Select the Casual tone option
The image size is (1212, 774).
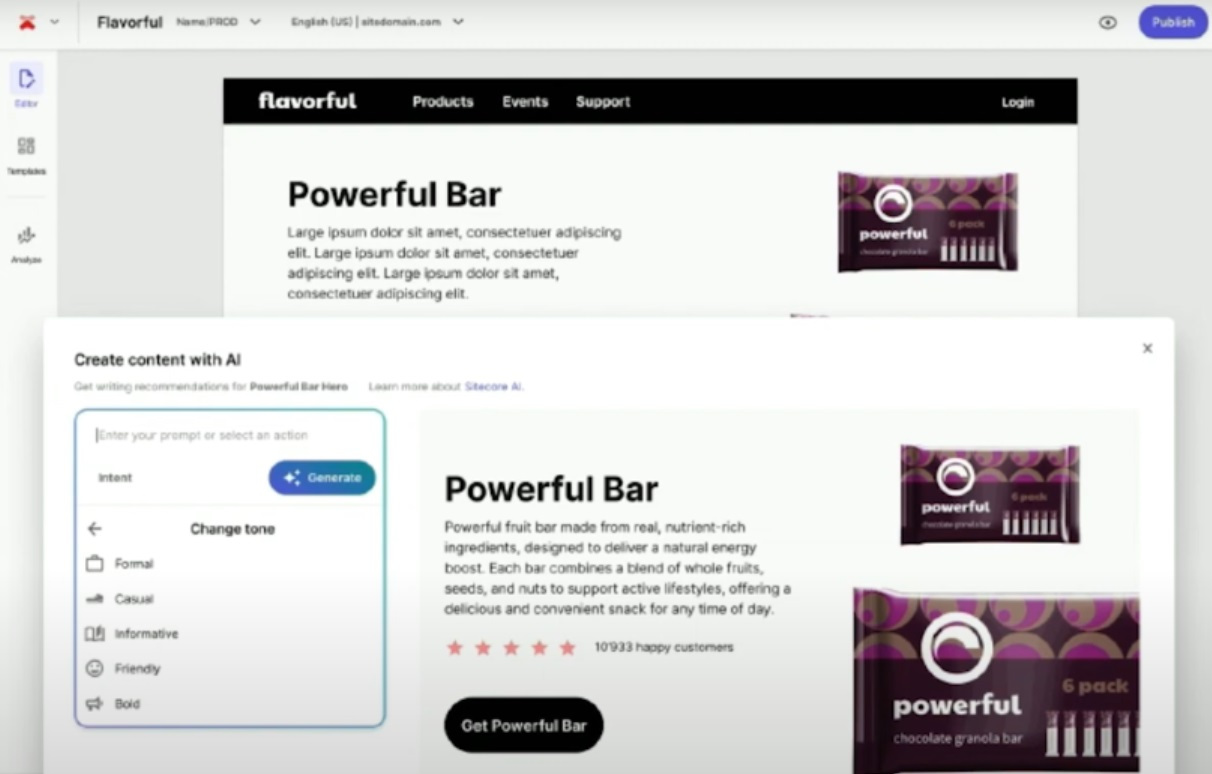tap(229, 599)
